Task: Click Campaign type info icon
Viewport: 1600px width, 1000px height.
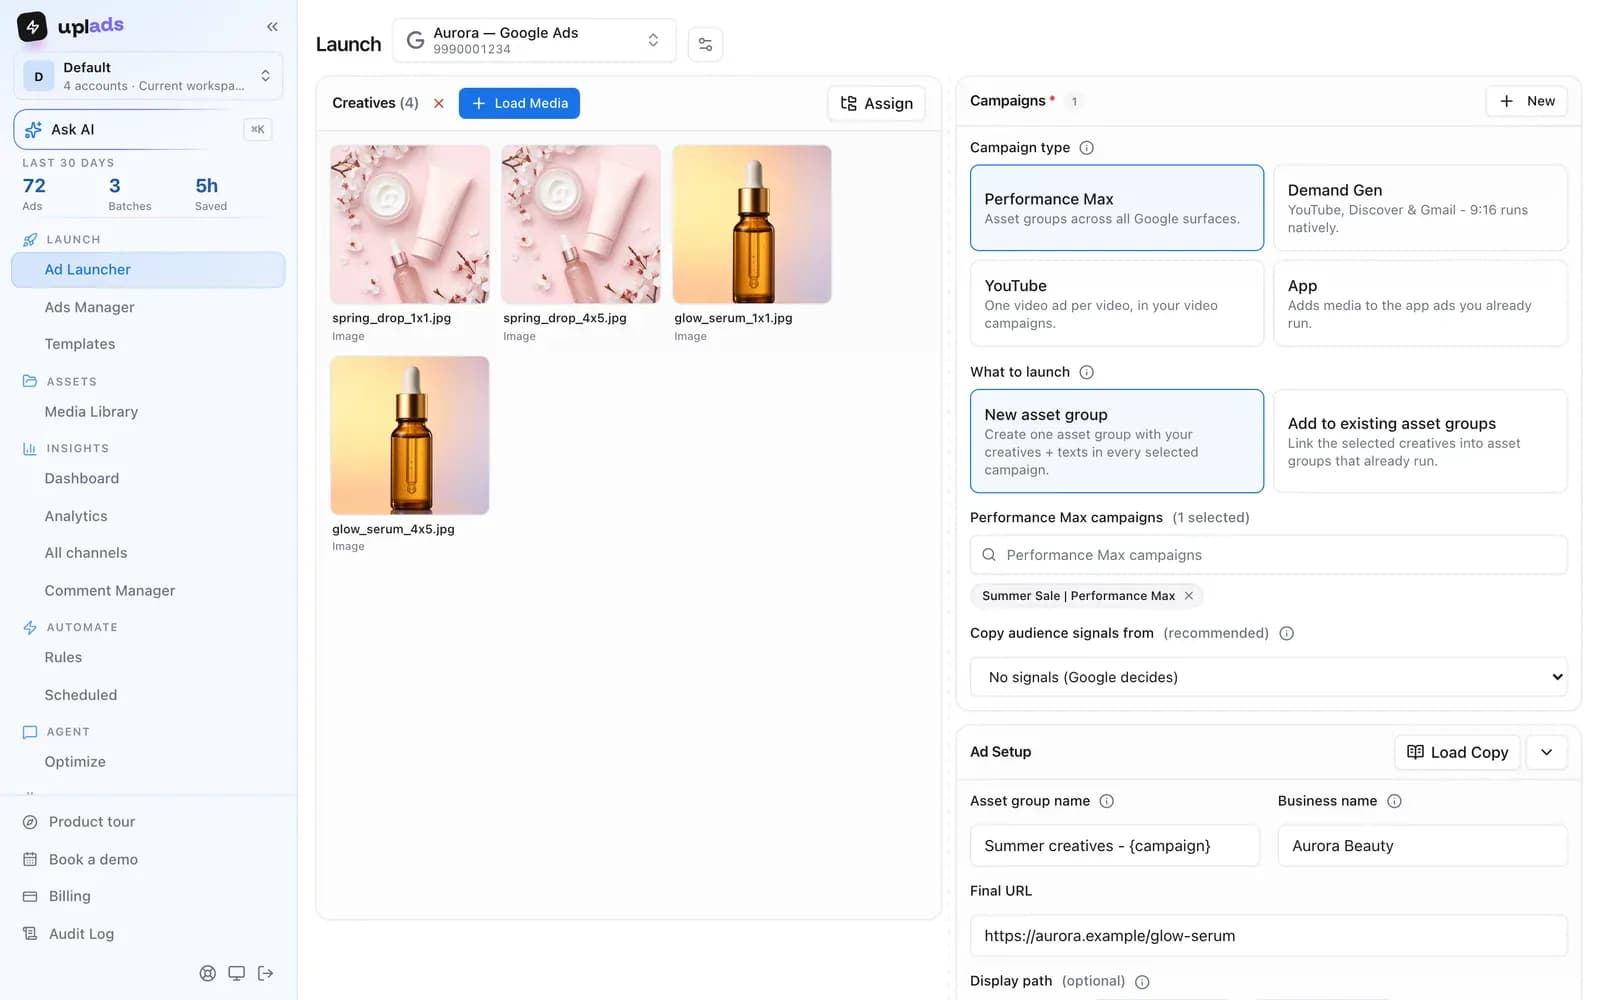Action: [x=1086, y=148]
